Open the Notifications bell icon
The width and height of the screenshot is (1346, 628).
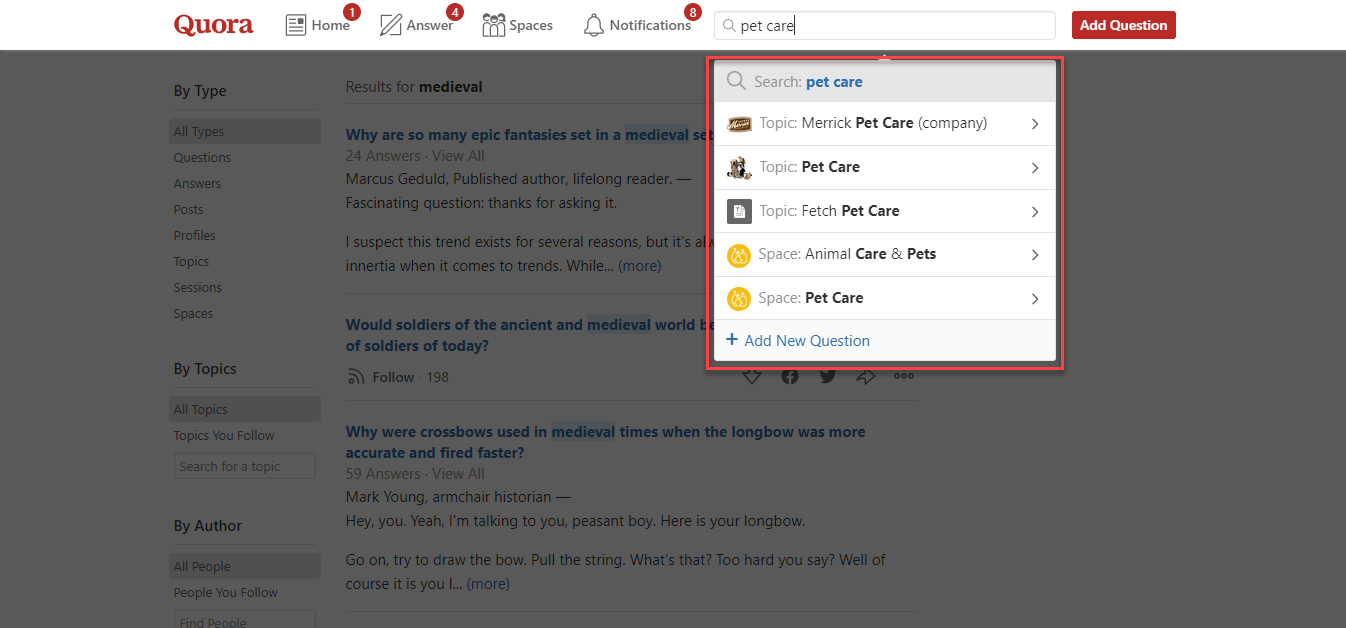594,25
